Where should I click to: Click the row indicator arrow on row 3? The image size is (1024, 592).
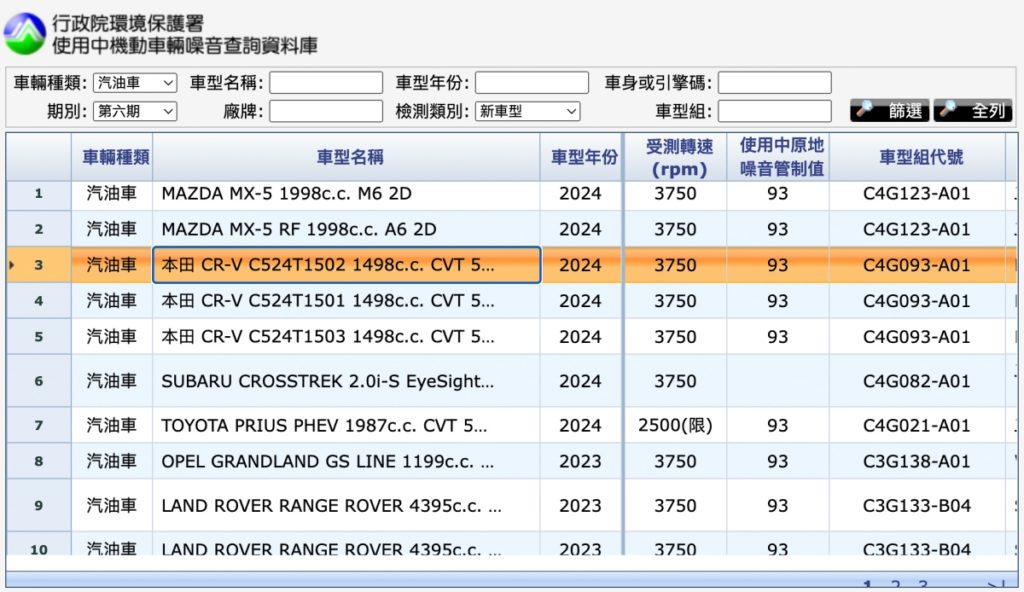12,265
